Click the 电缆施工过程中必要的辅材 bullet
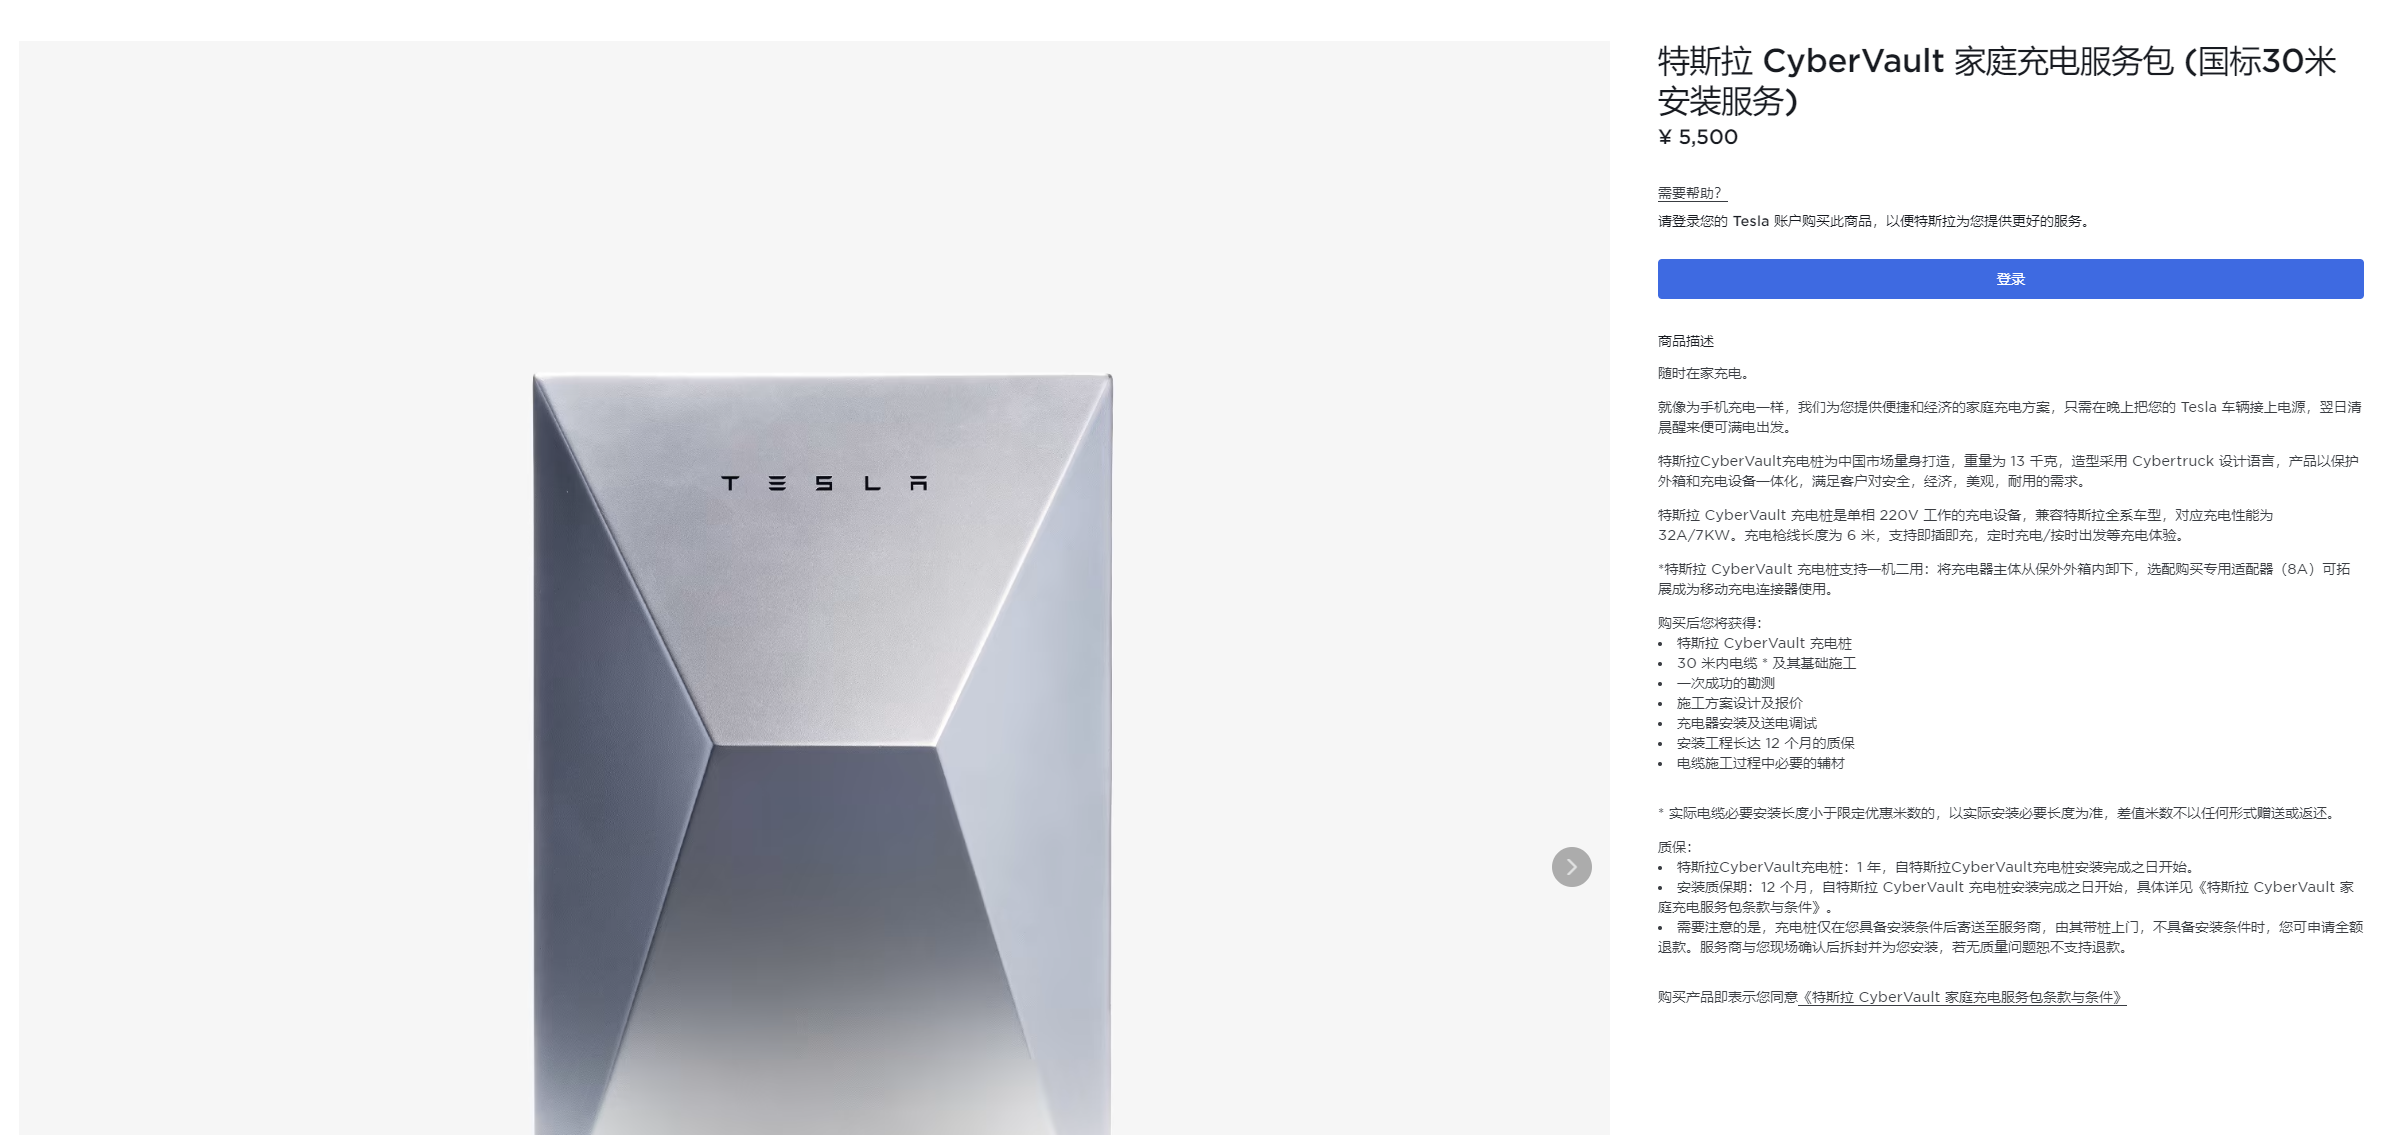Screen dimensions: 2390x1135 (1761, 763)
